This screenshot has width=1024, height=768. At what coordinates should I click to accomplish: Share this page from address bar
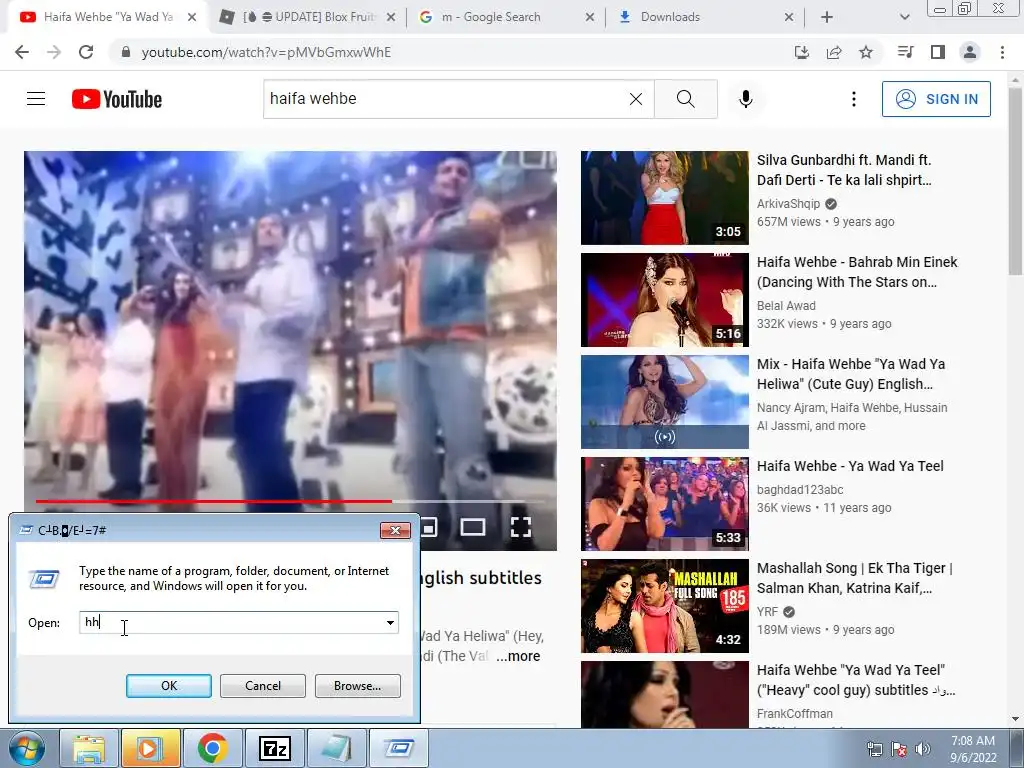click(834, 52)
